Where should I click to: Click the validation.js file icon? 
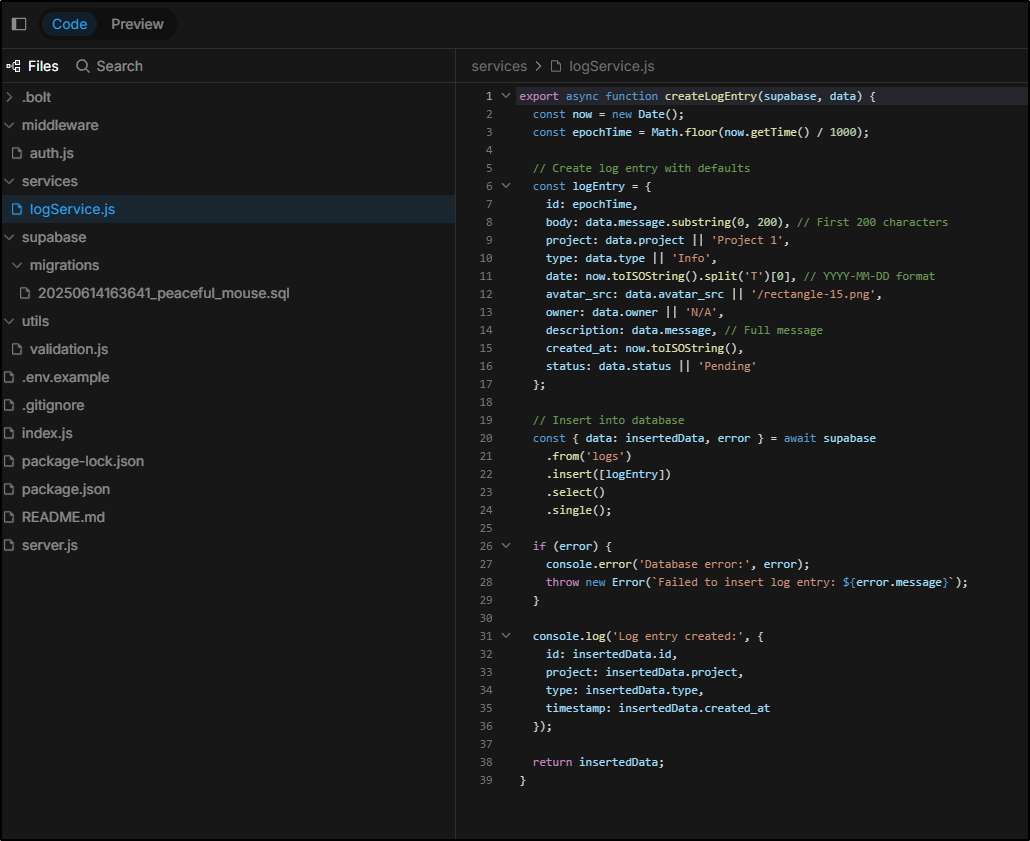pos(17,349)
